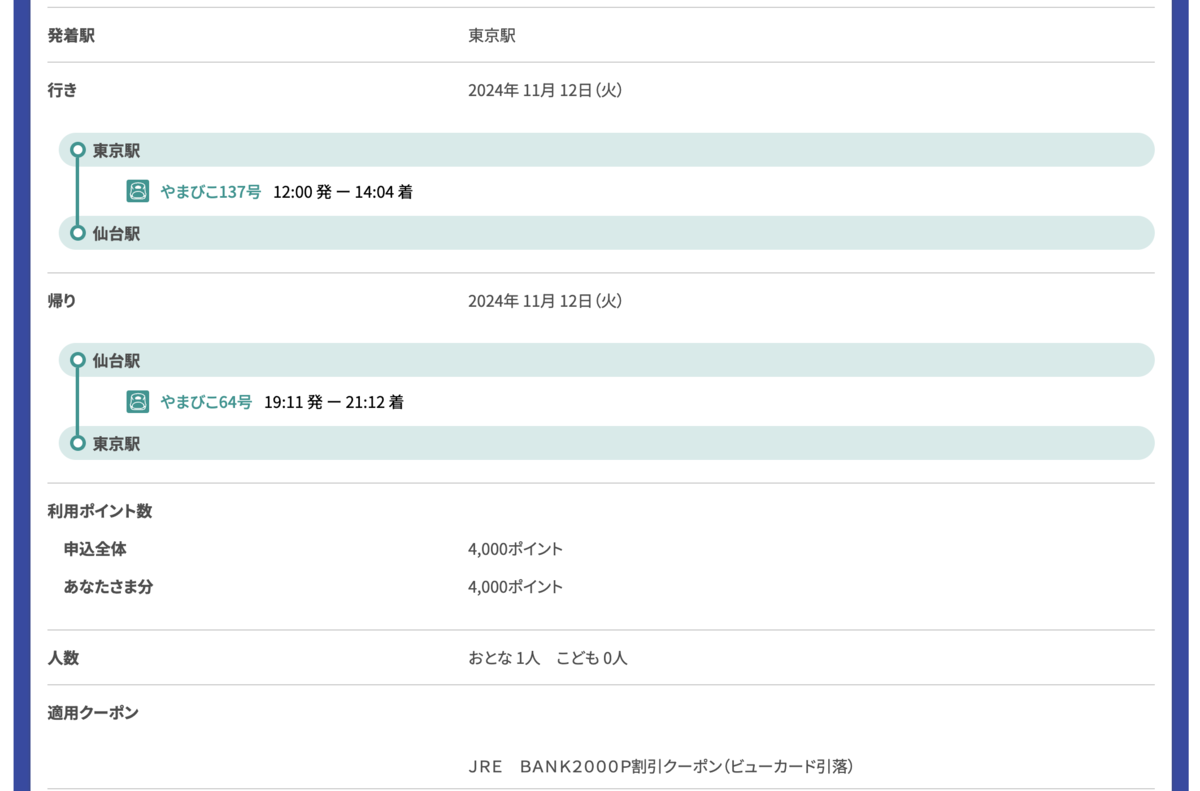Open the やまびこ64号 train link

[x=206, y=402]
